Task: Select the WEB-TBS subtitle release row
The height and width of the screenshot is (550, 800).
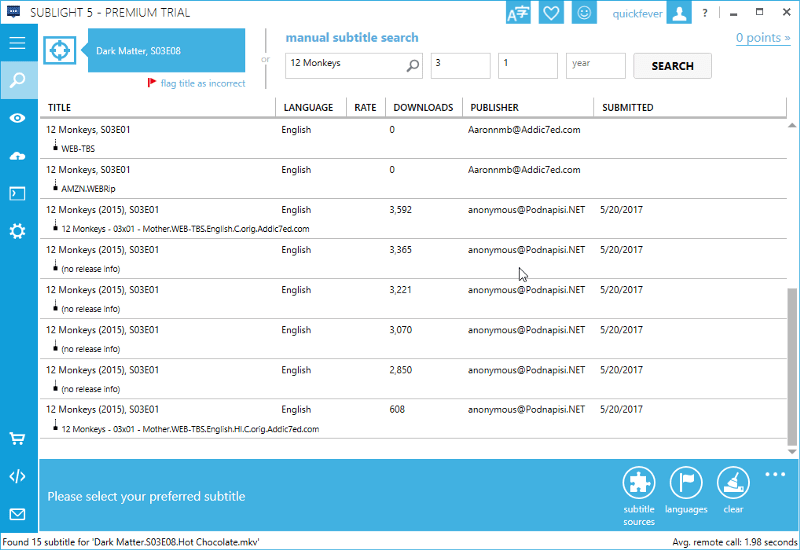Action: [x=413, y=139]
